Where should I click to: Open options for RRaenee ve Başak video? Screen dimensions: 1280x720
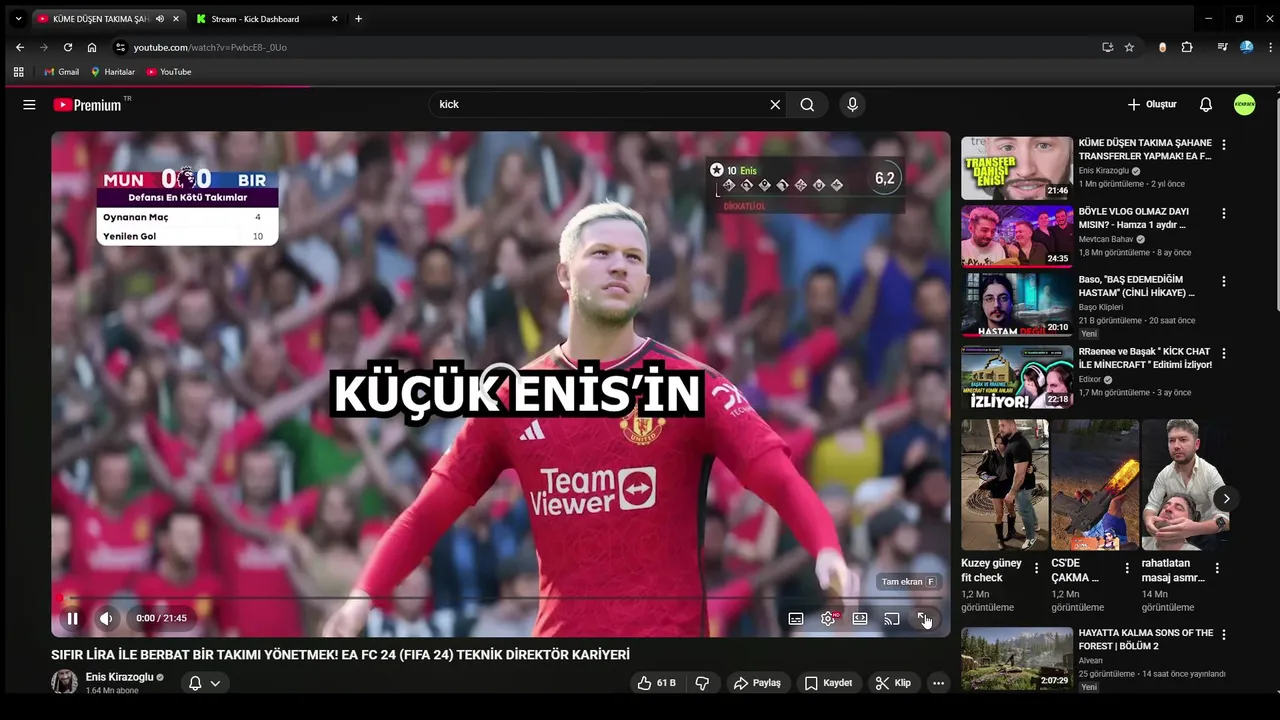[1223, 353]
